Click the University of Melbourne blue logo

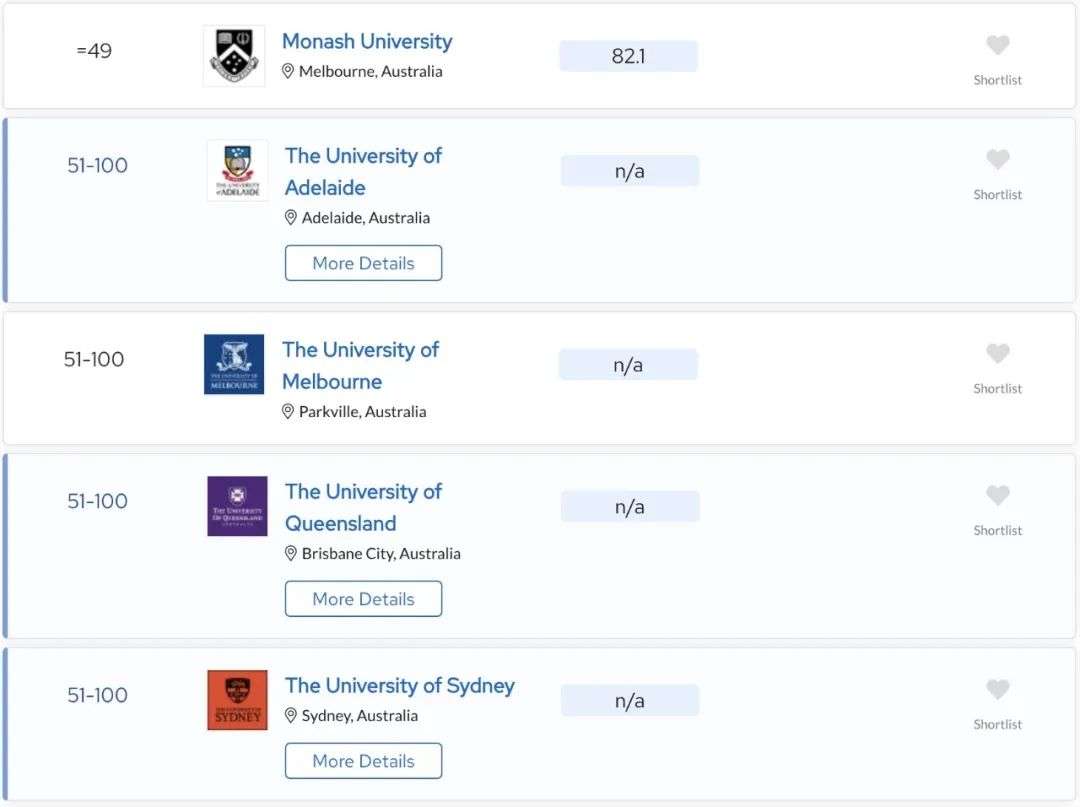click(x=234, y=364)
